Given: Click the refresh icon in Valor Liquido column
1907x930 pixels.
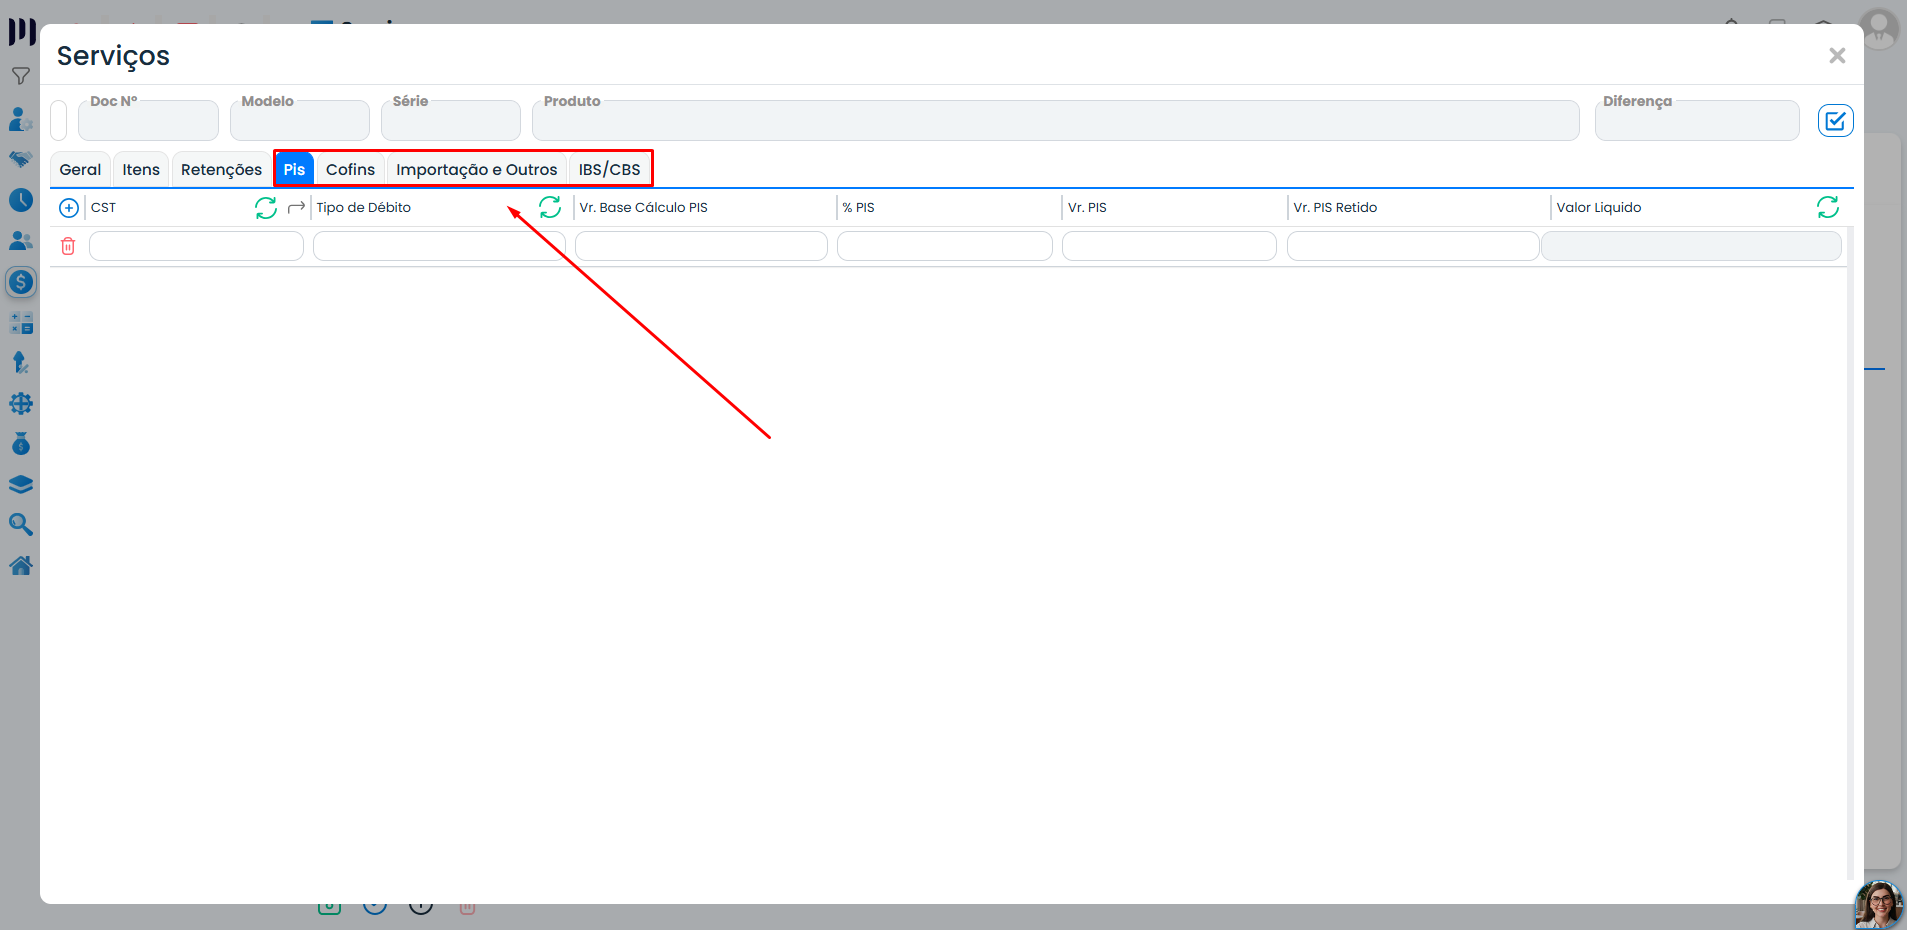Looking at the screenshot, I should (x=1828, y=207).
